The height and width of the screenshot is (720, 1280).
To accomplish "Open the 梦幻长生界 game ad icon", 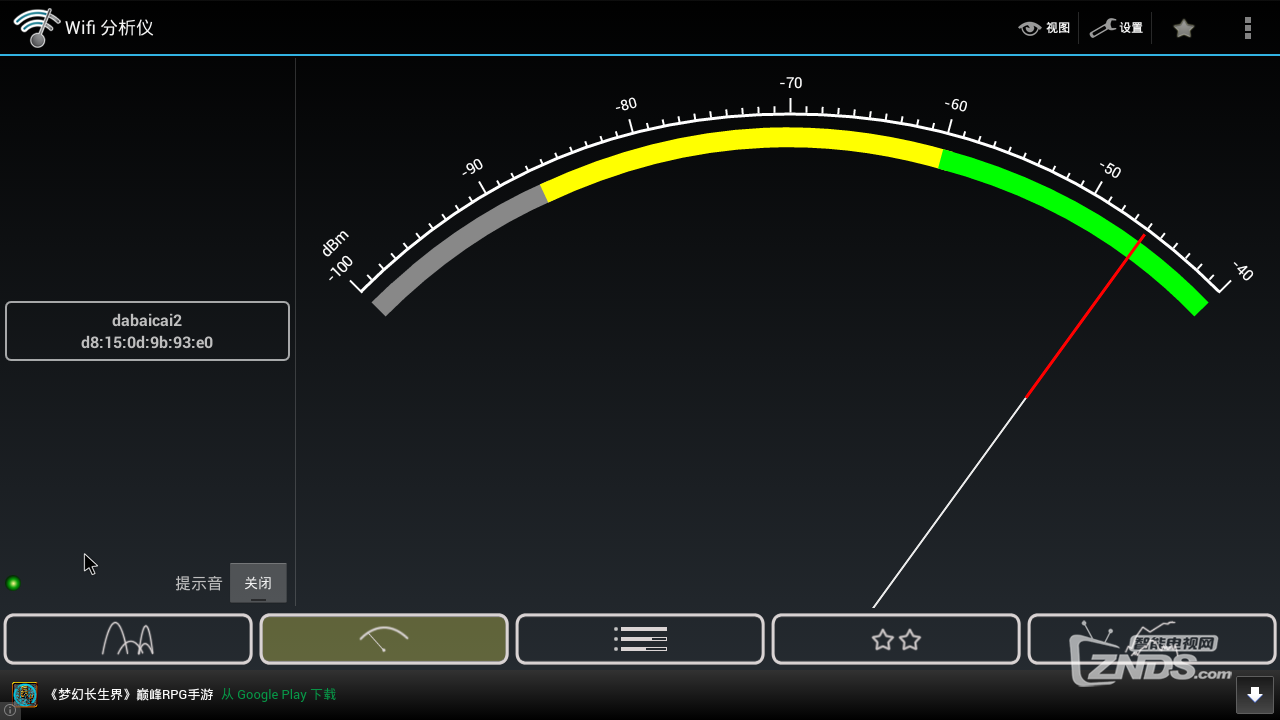I will coord(25,694).
